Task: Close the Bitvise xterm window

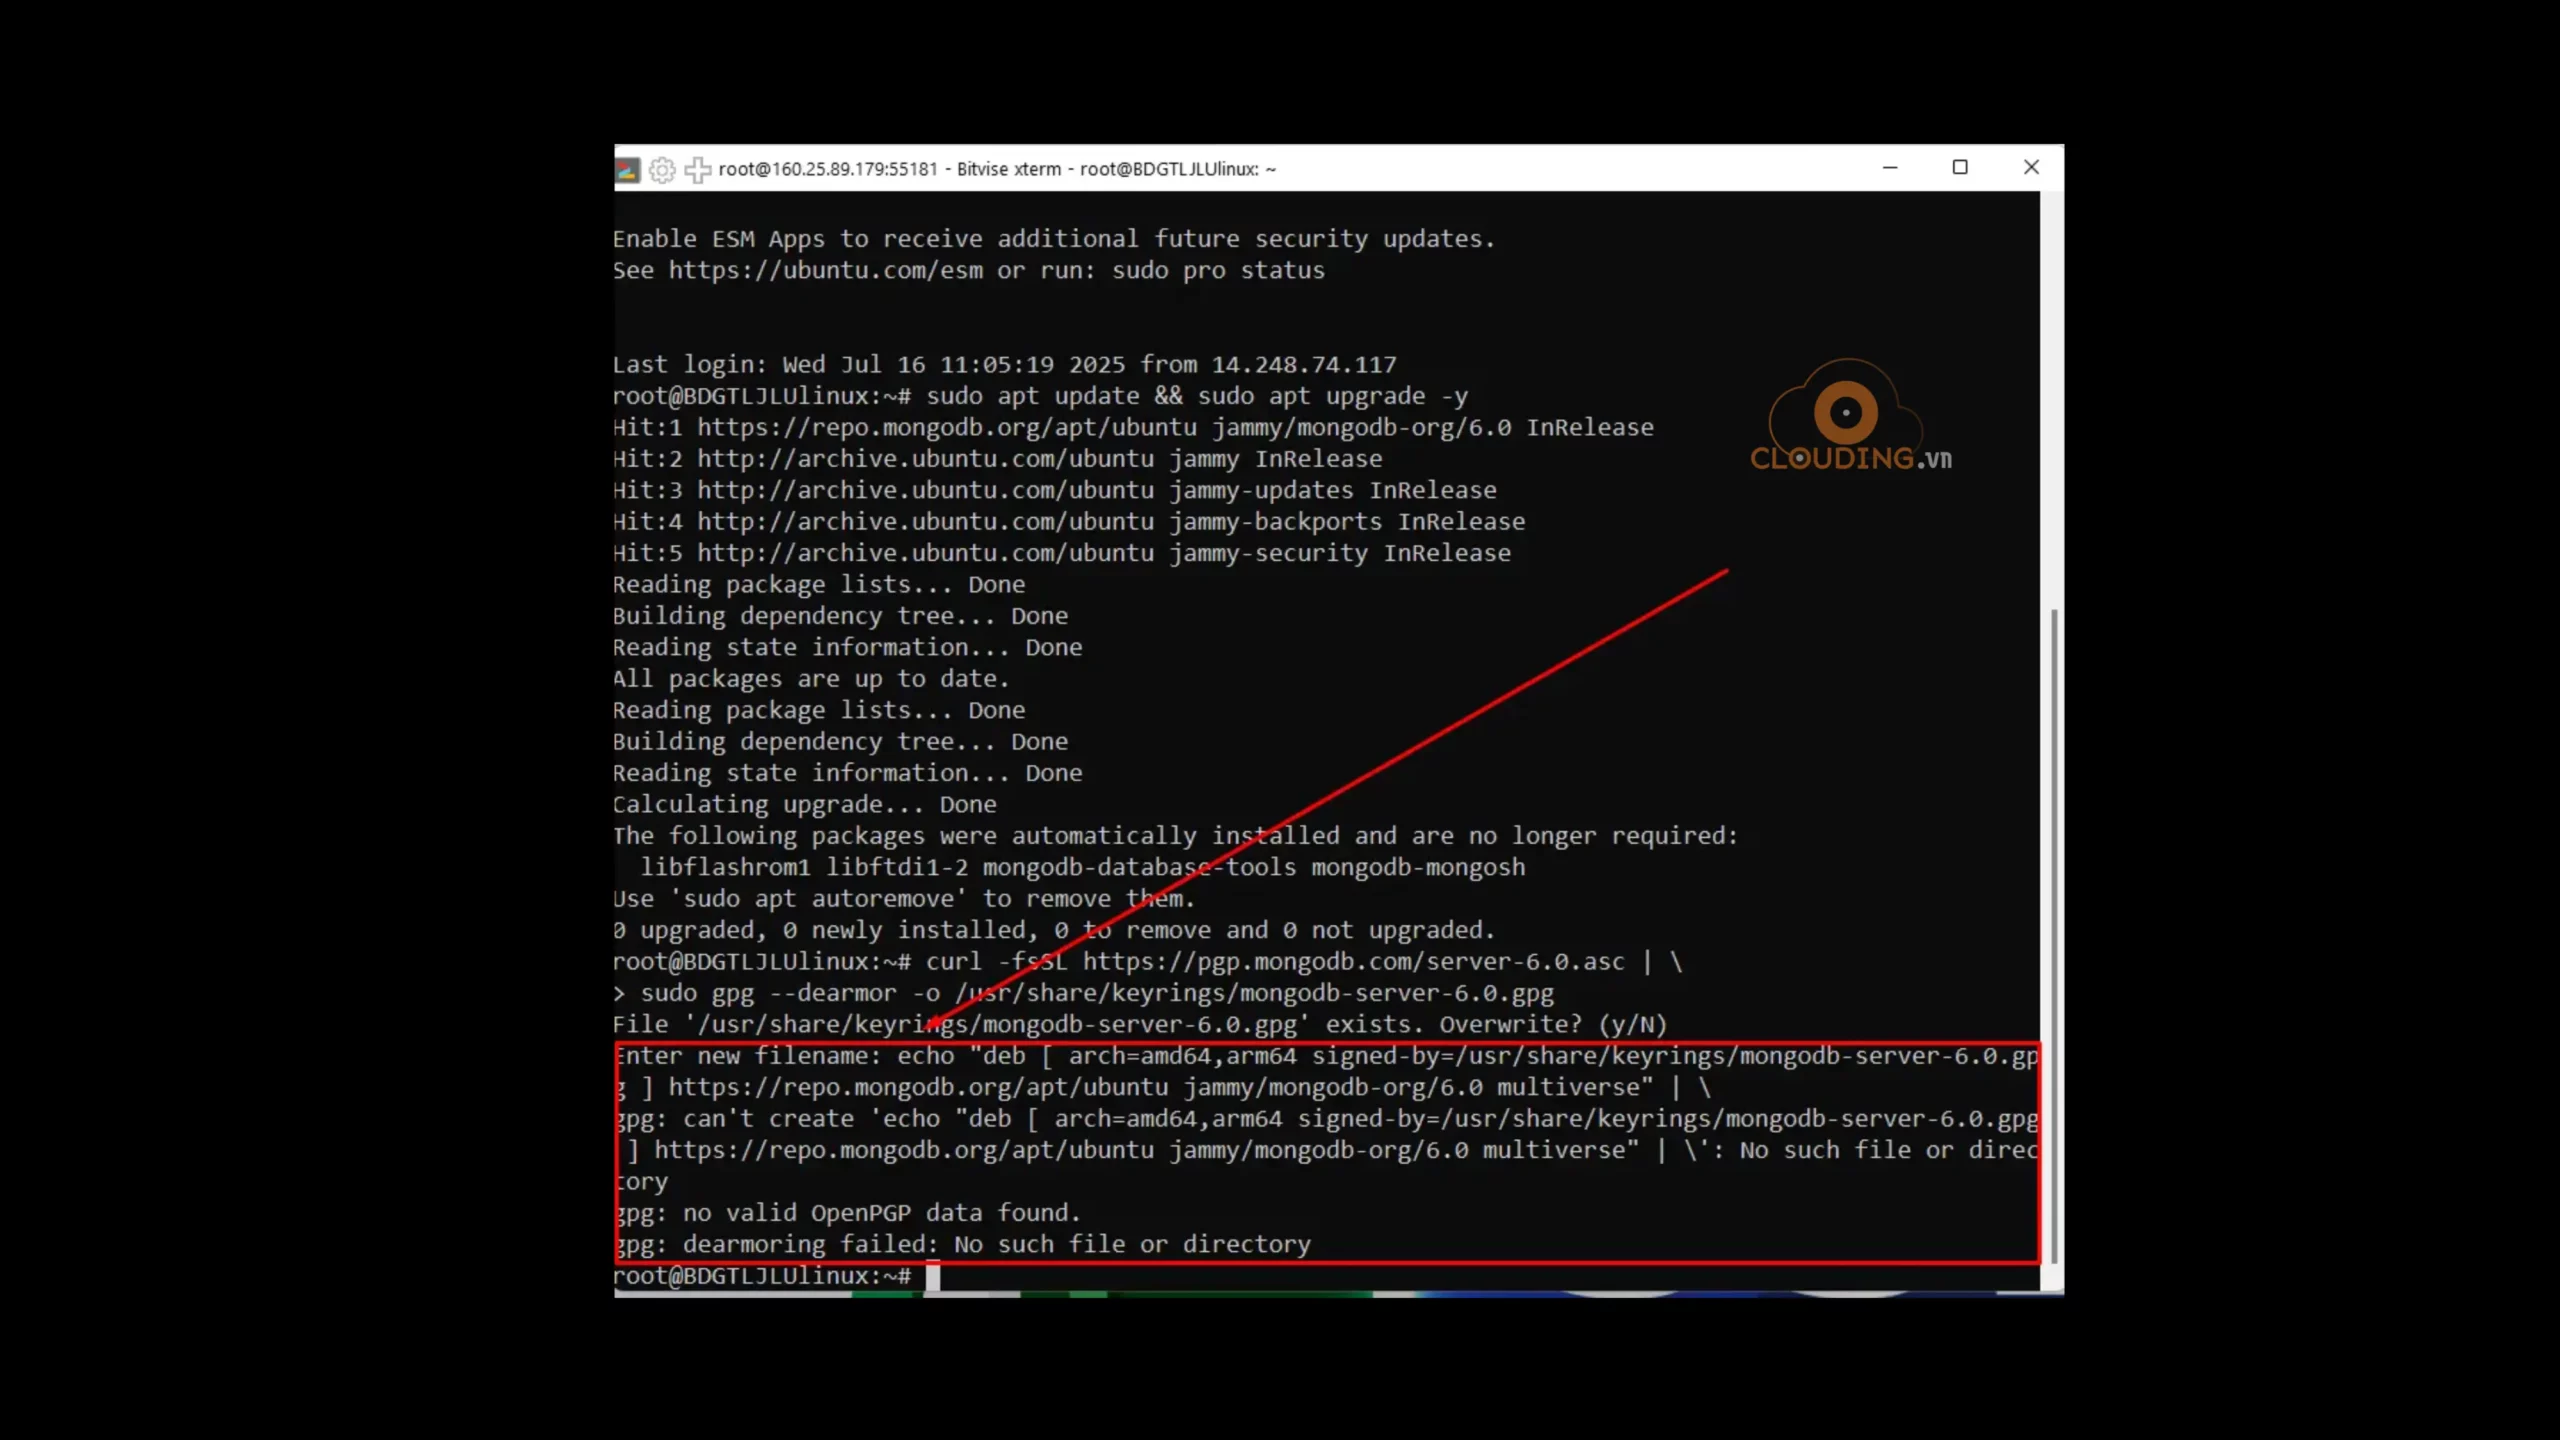Action: tap(2031, 168)
